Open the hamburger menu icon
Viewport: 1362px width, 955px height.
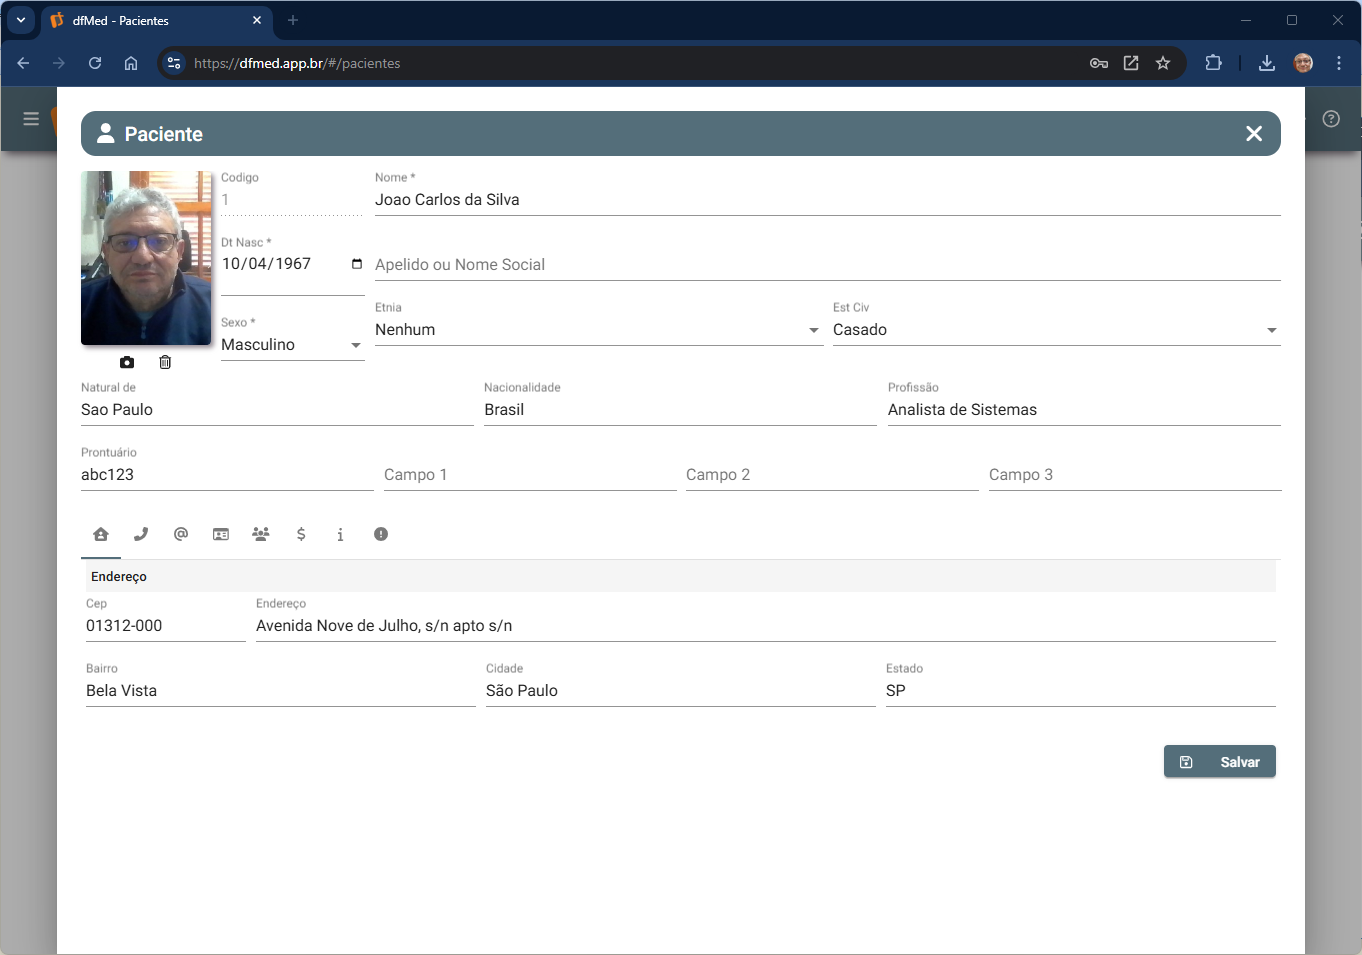pos(31,119)
